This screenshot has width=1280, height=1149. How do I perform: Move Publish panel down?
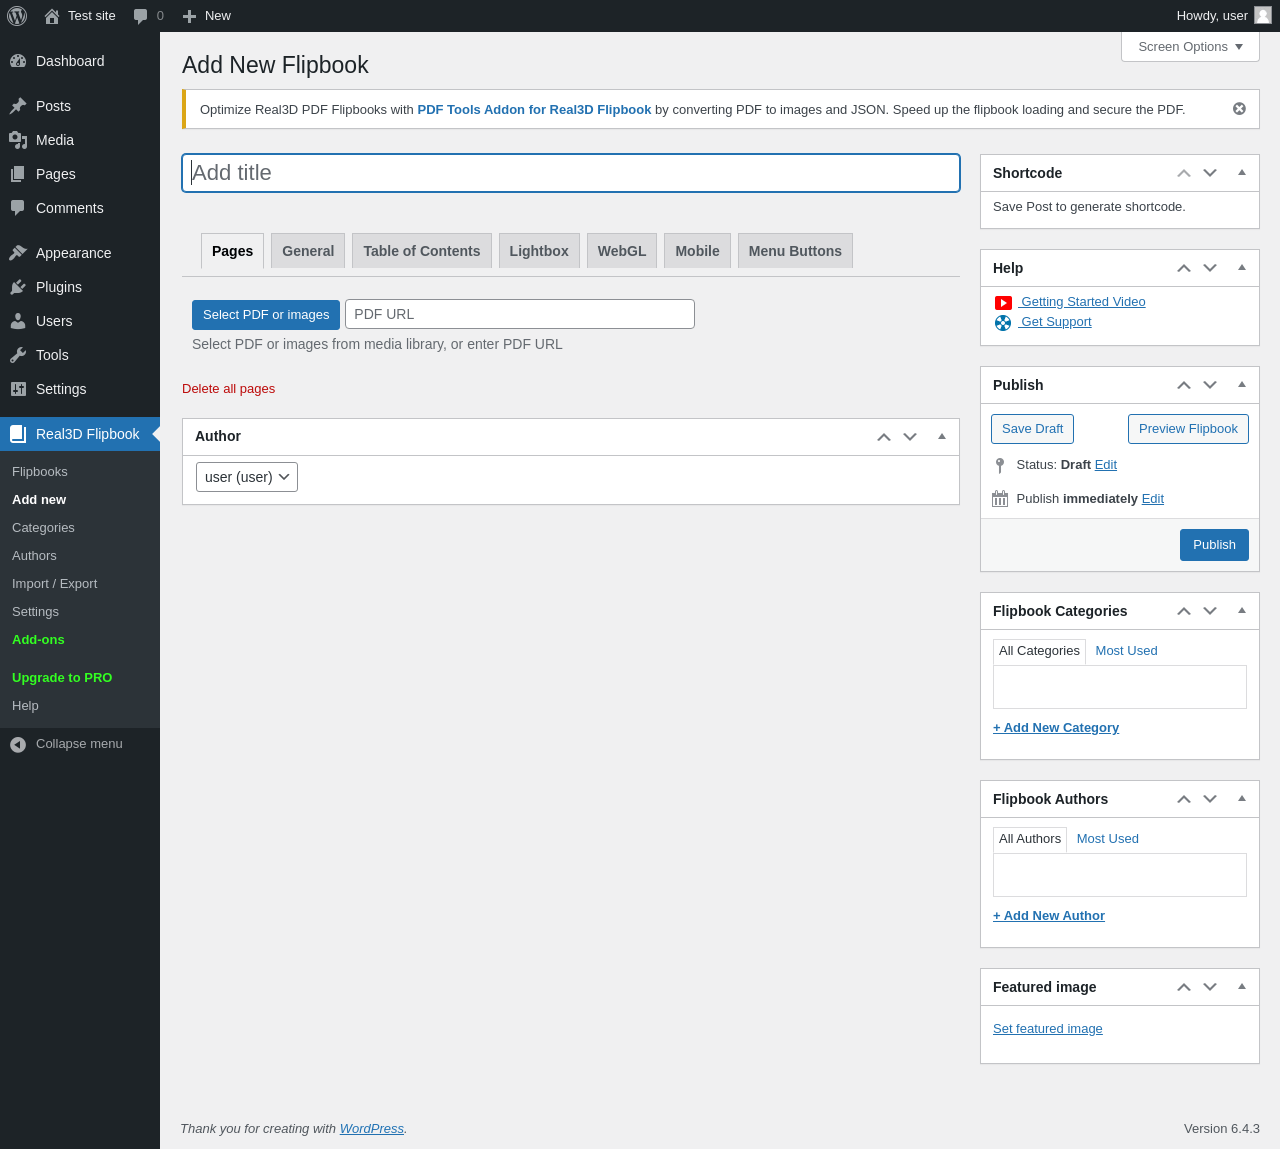(1210, 385)
